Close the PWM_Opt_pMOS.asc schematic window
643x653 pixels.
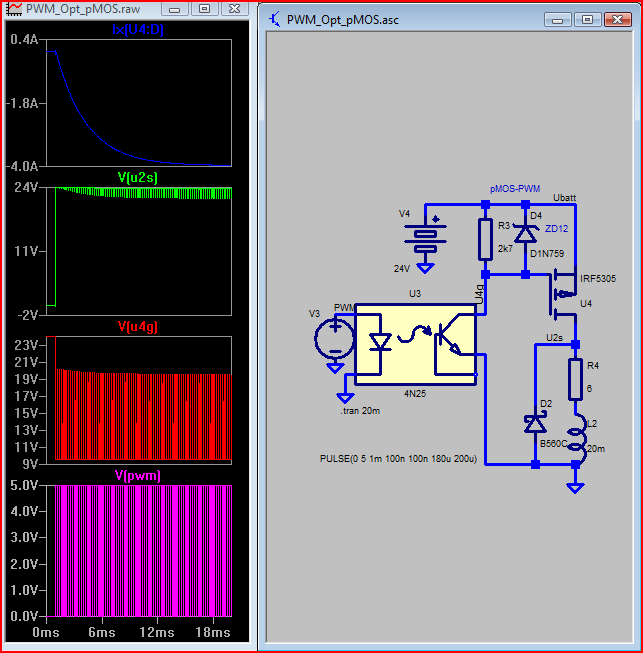click(618, 20)
